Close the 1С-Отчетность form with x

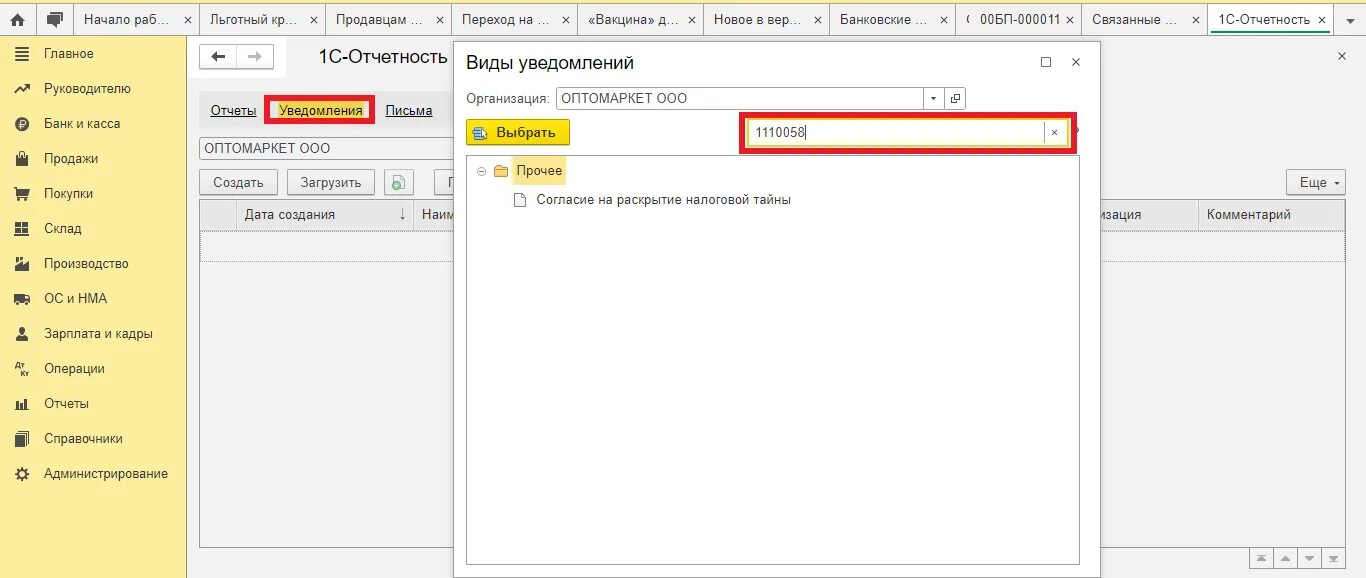[x=1342, y=57]
